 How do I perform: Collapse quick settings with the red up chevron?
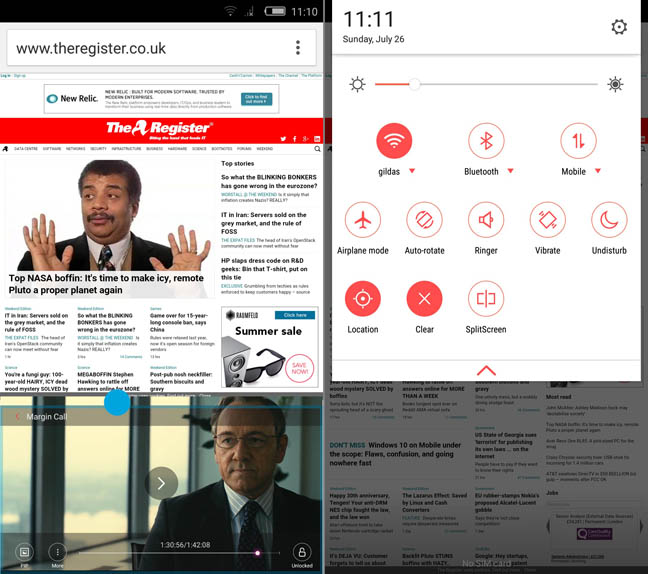(x=486, y=370)
